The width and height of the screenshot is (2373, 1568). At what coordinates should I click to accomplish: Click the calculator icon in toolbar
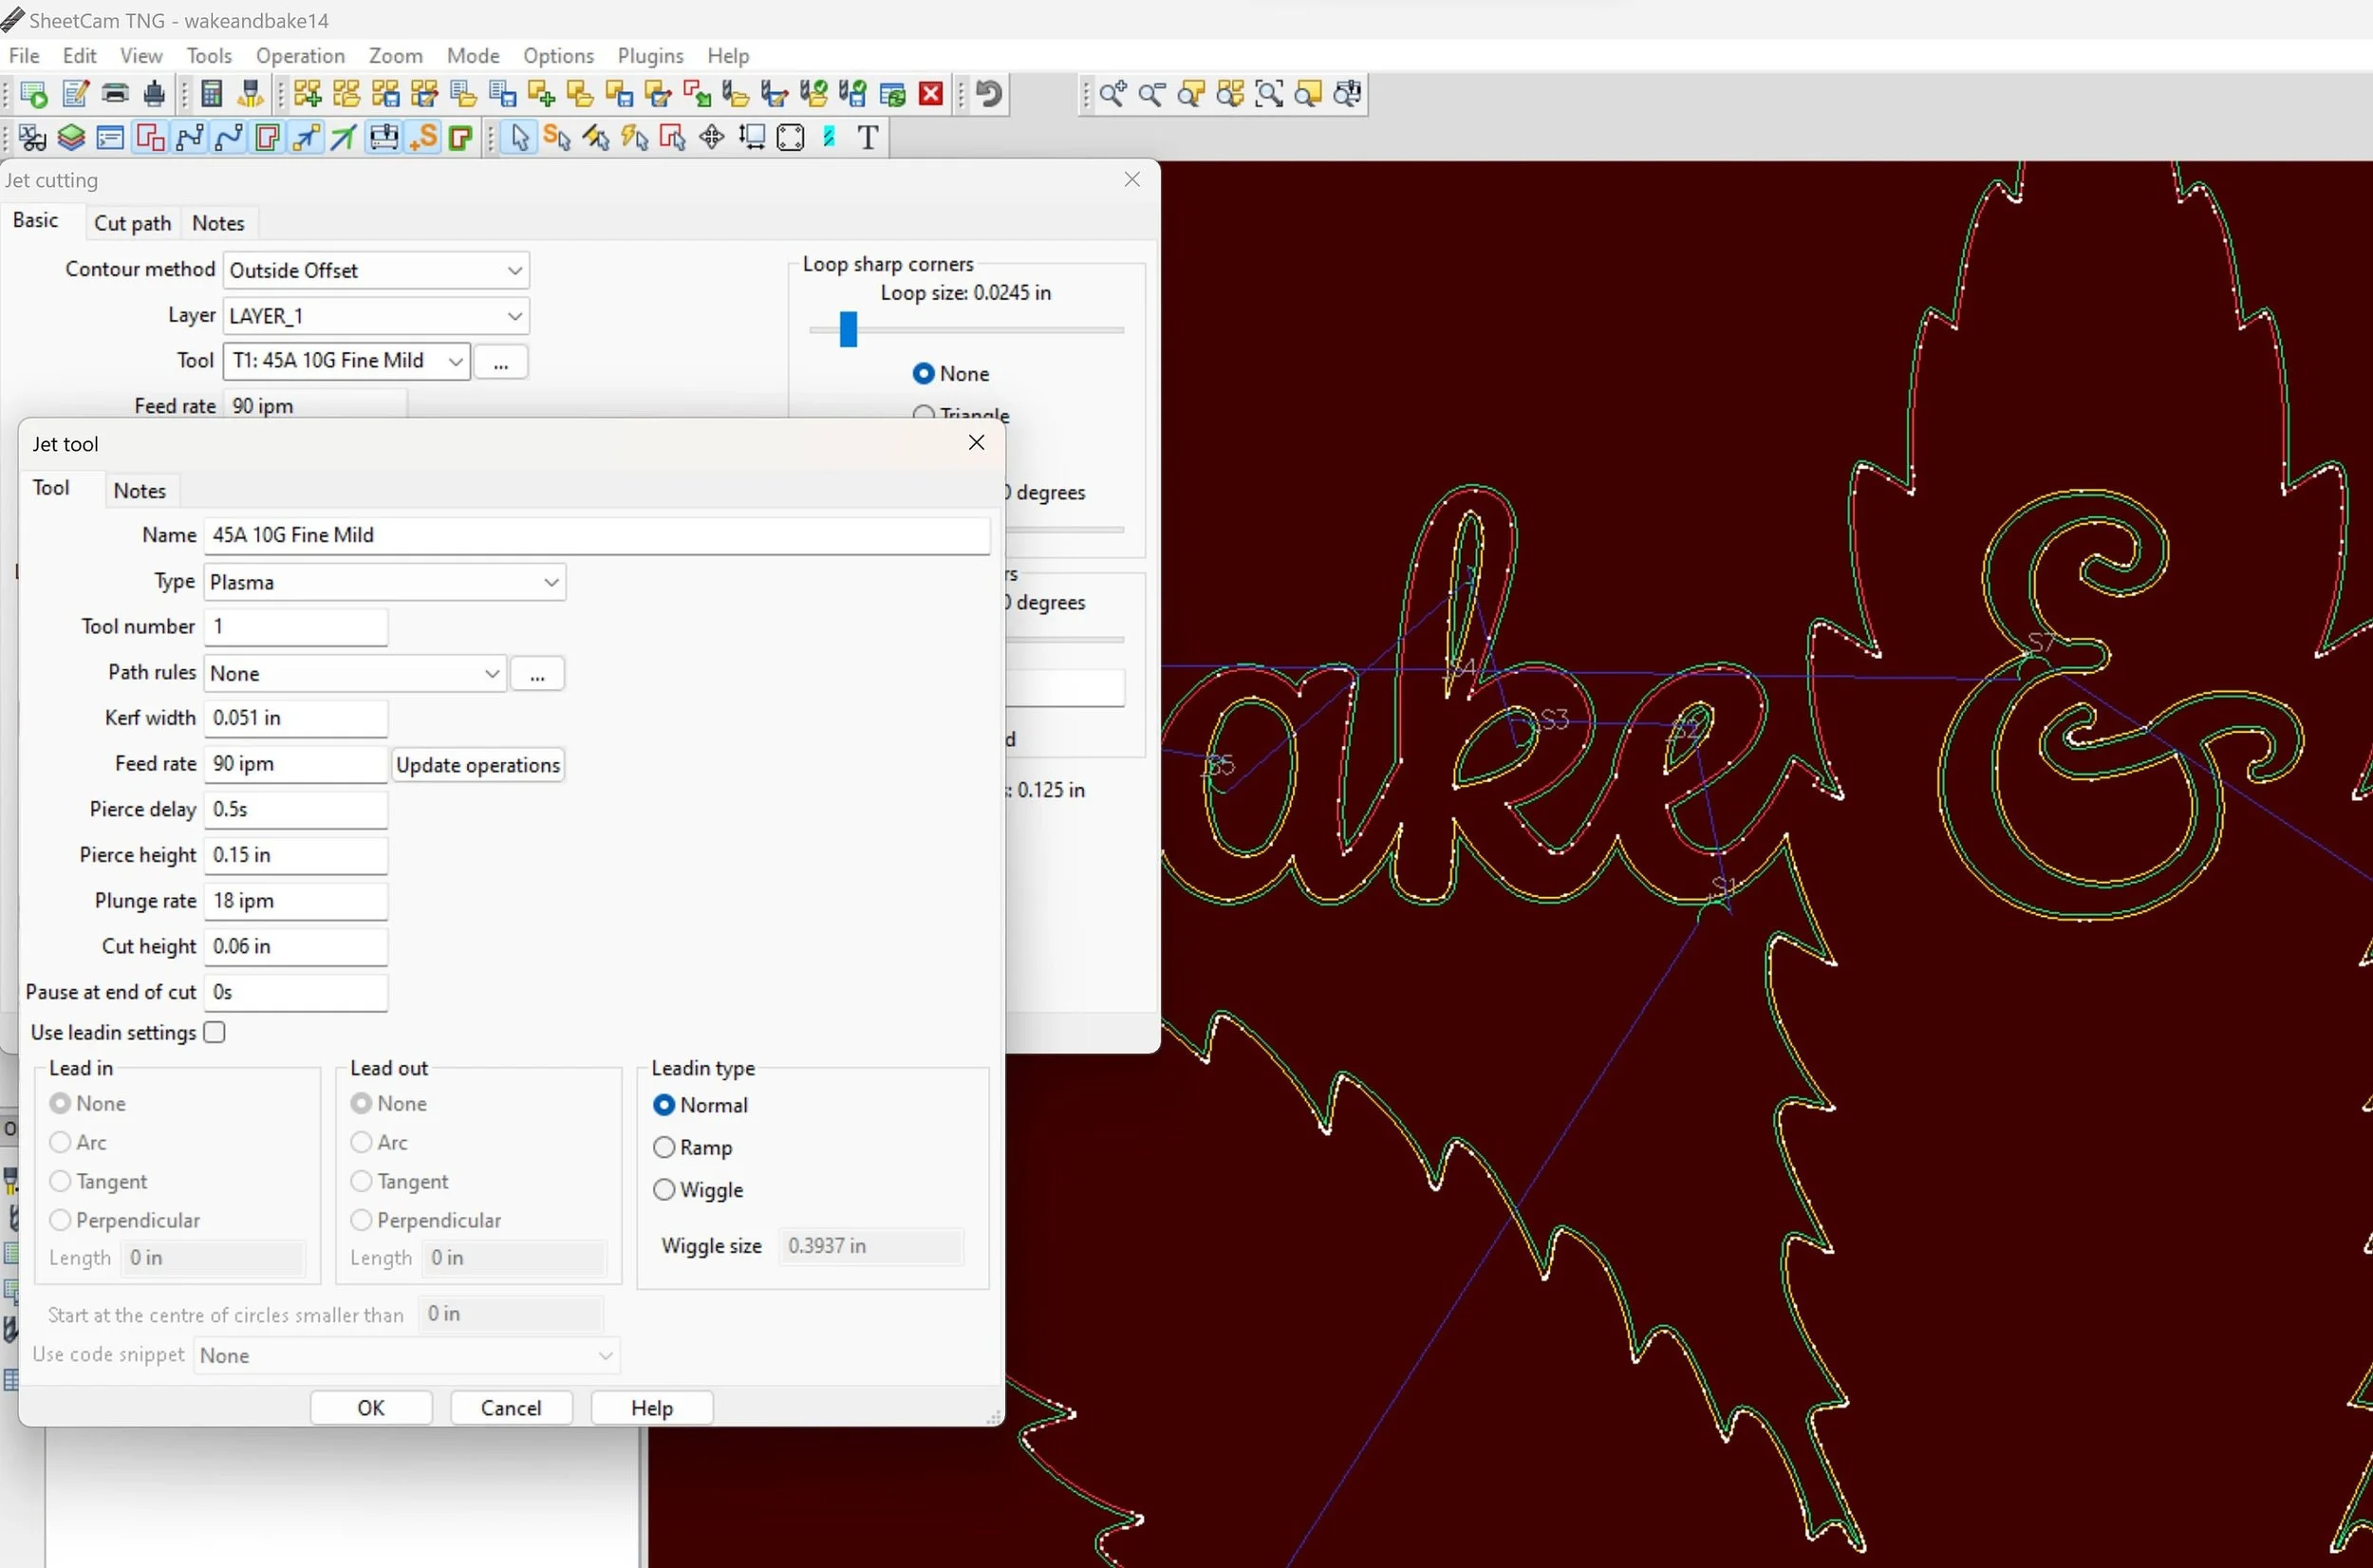click(211, 94)
